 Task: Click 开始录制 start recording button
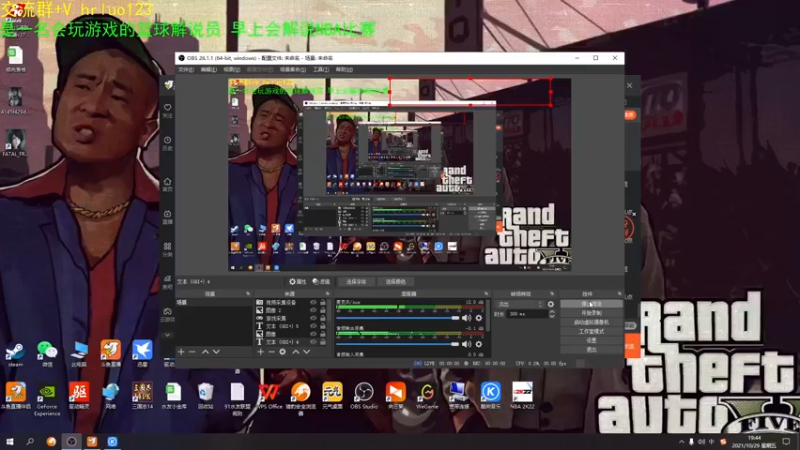[591, 313]
